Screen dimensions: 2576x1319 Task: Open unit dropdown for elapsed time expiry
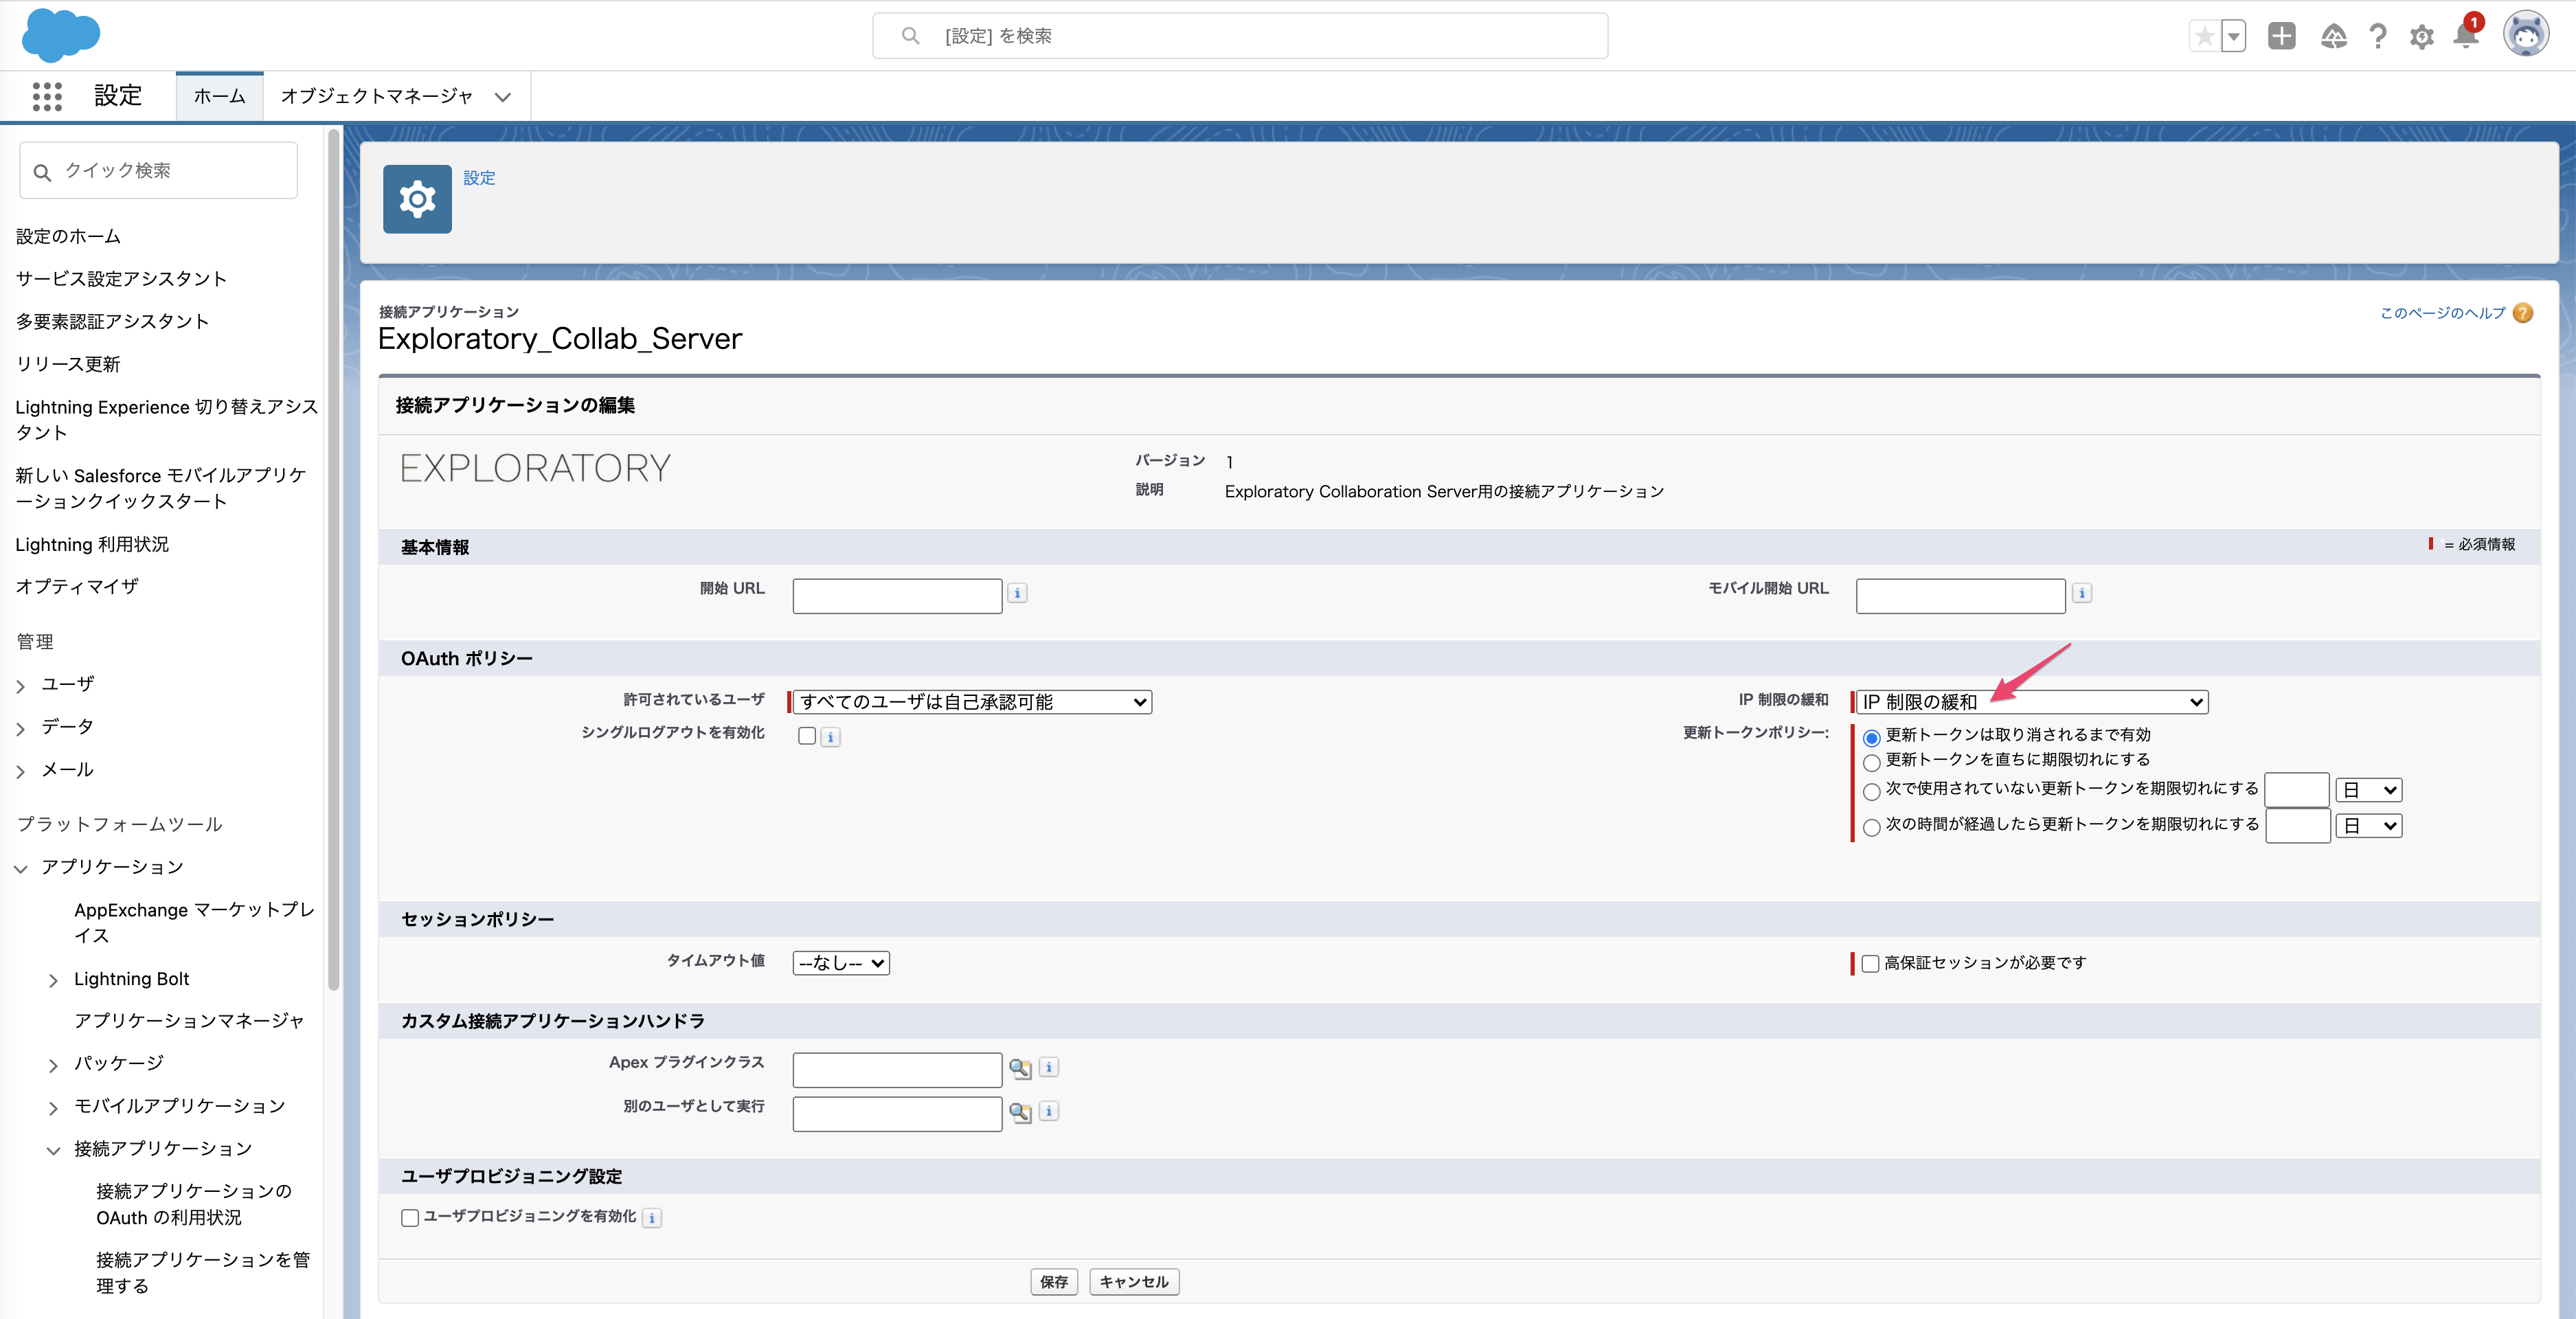pos(2369,826)
